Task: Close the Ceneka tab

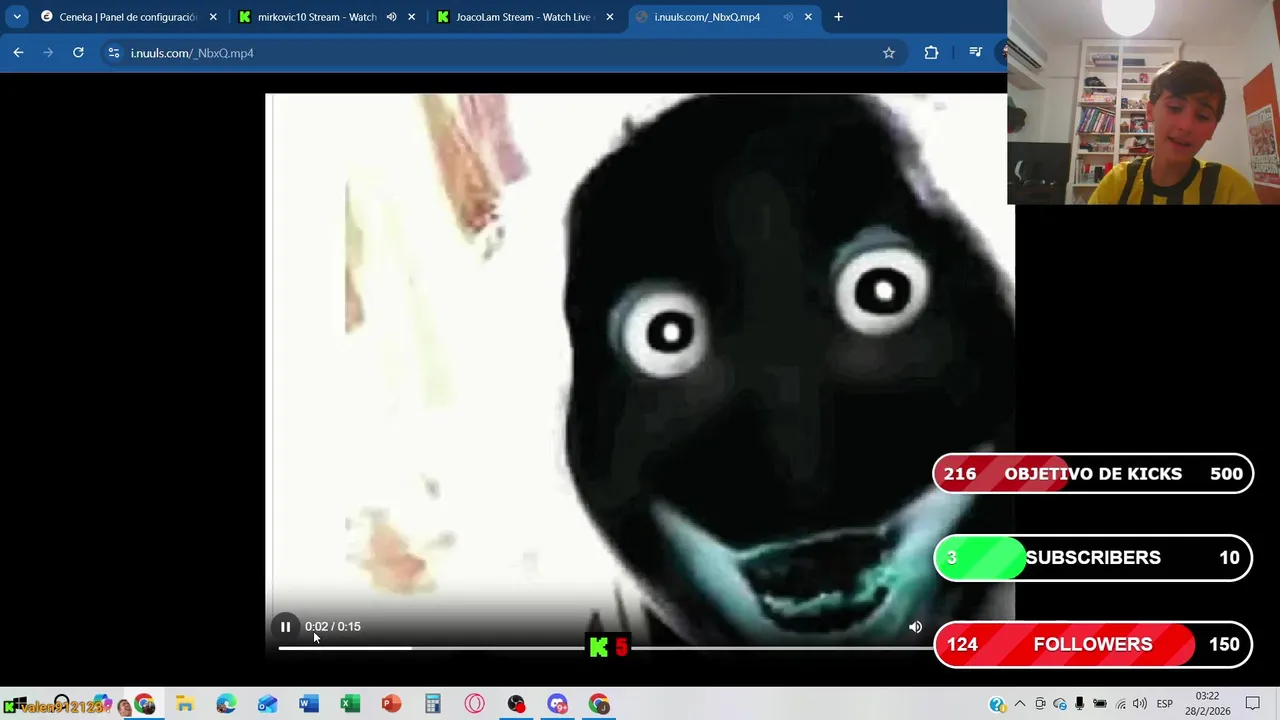Action: coord(213,17)
